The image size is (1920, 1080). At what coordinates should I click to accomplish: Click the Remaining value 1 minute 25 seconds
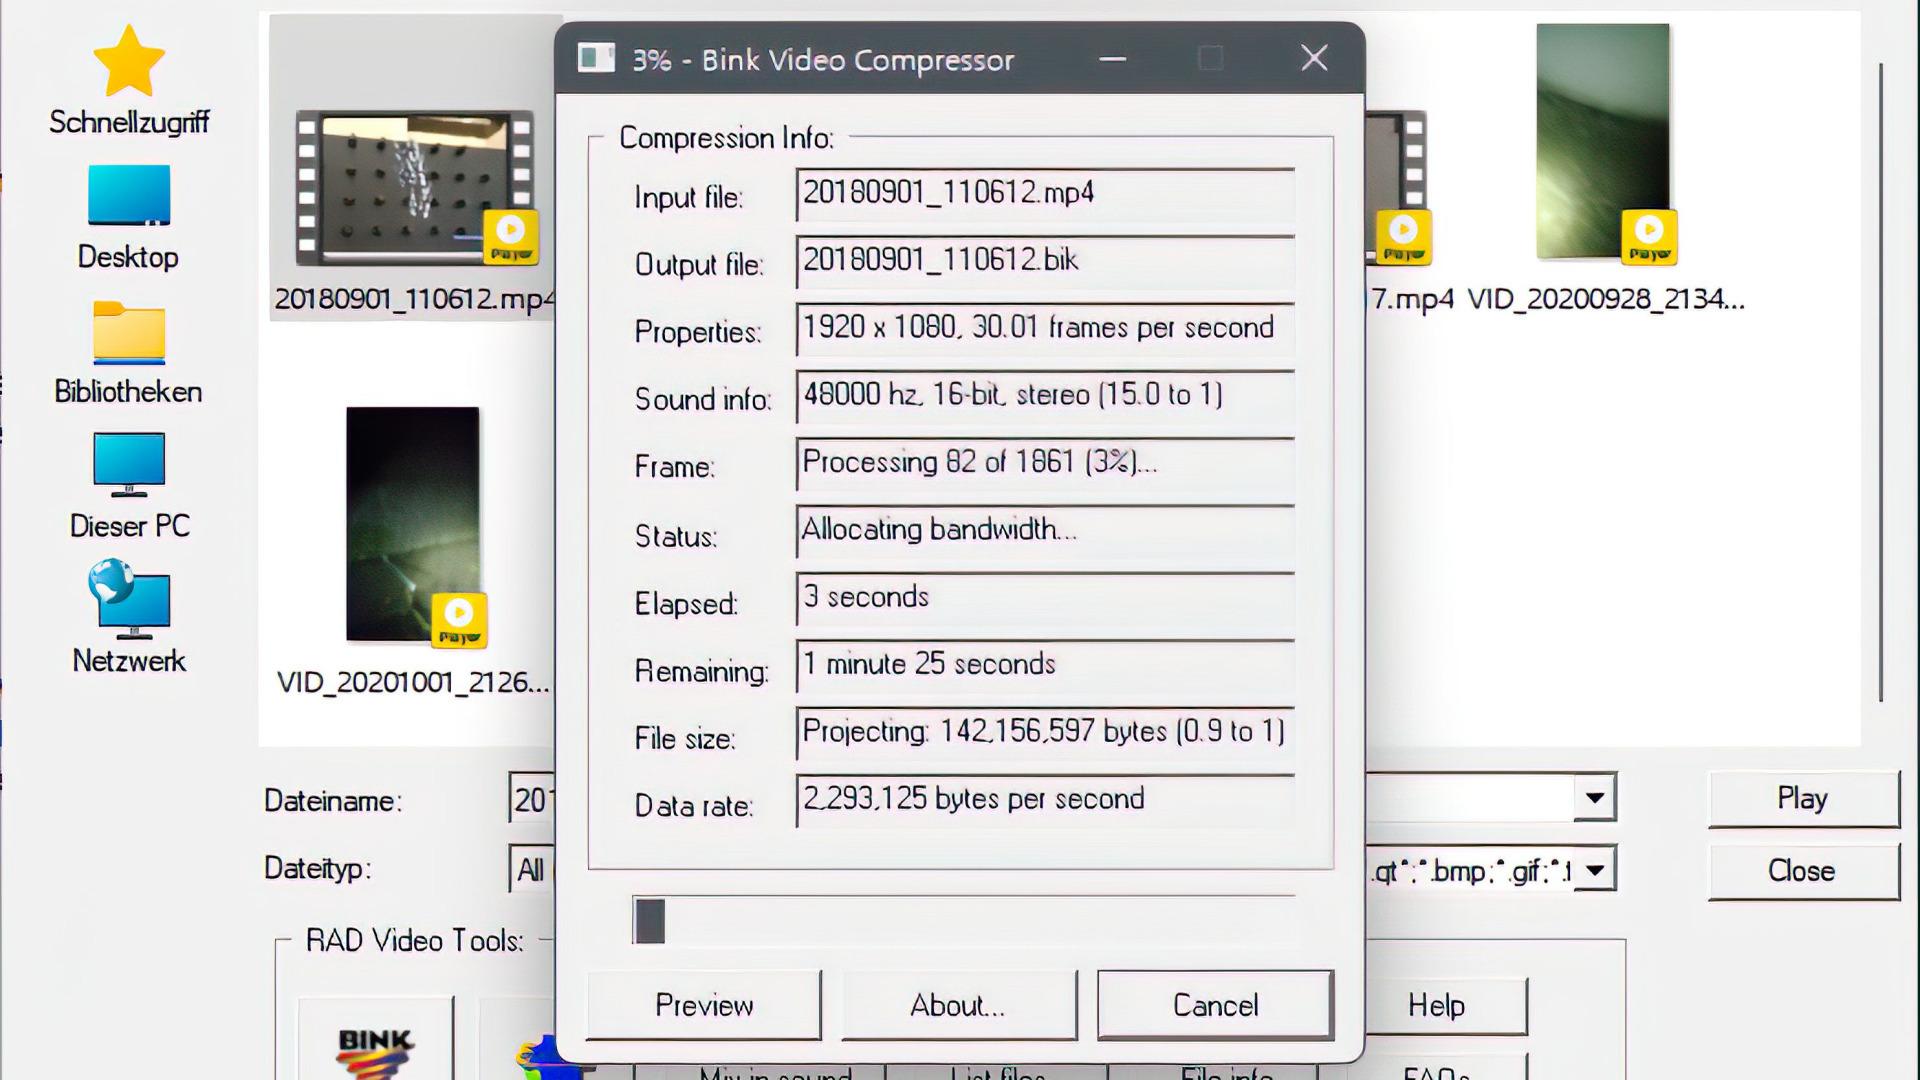[x=1045, y=666]
